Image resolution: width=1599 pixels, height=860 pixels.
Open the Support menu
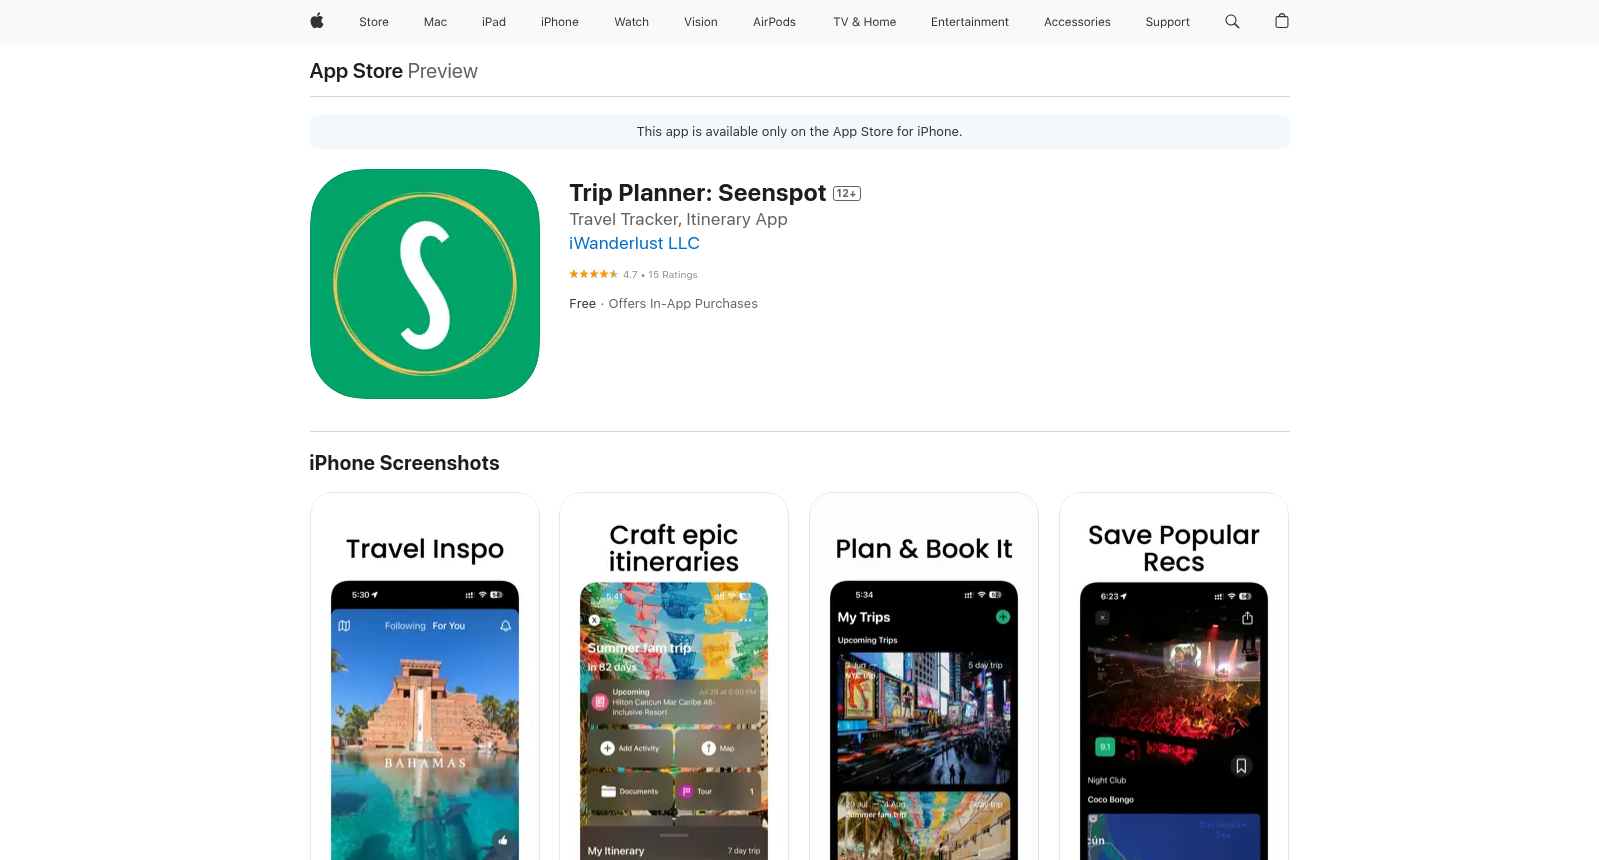pyautogui.click(x=1168, y=22)
